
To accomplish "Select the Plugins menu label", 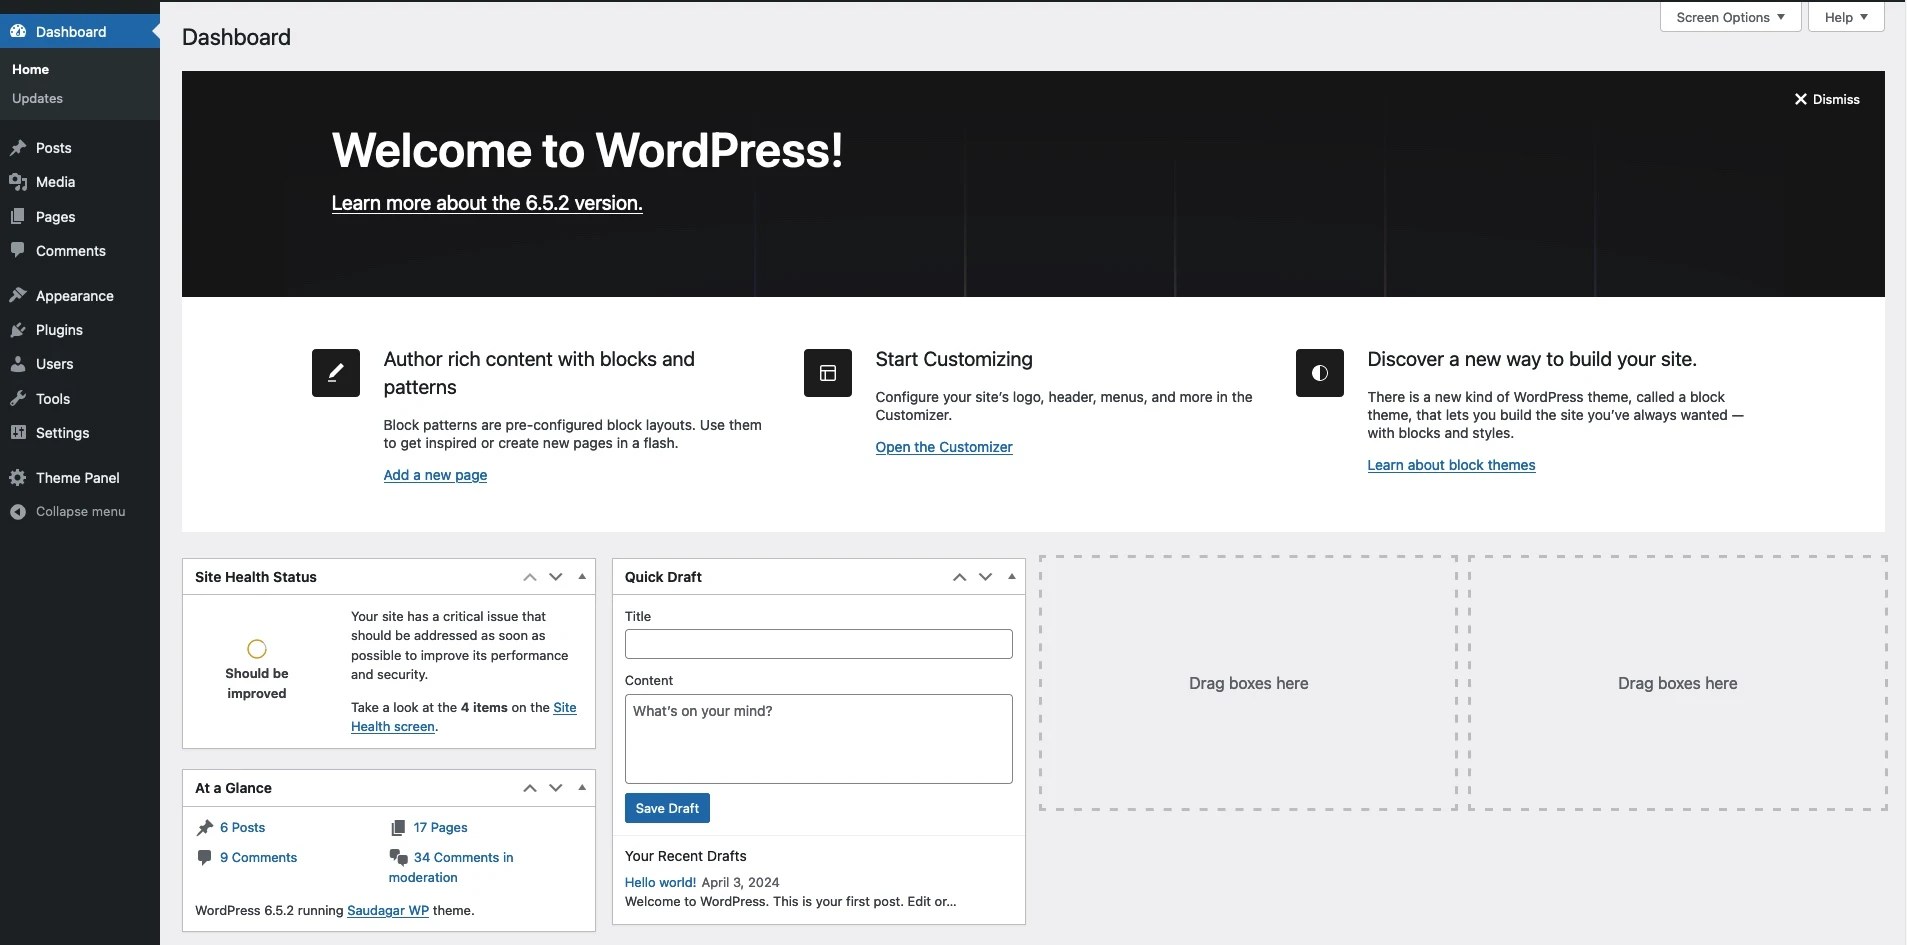I will [x=60, y=330].
